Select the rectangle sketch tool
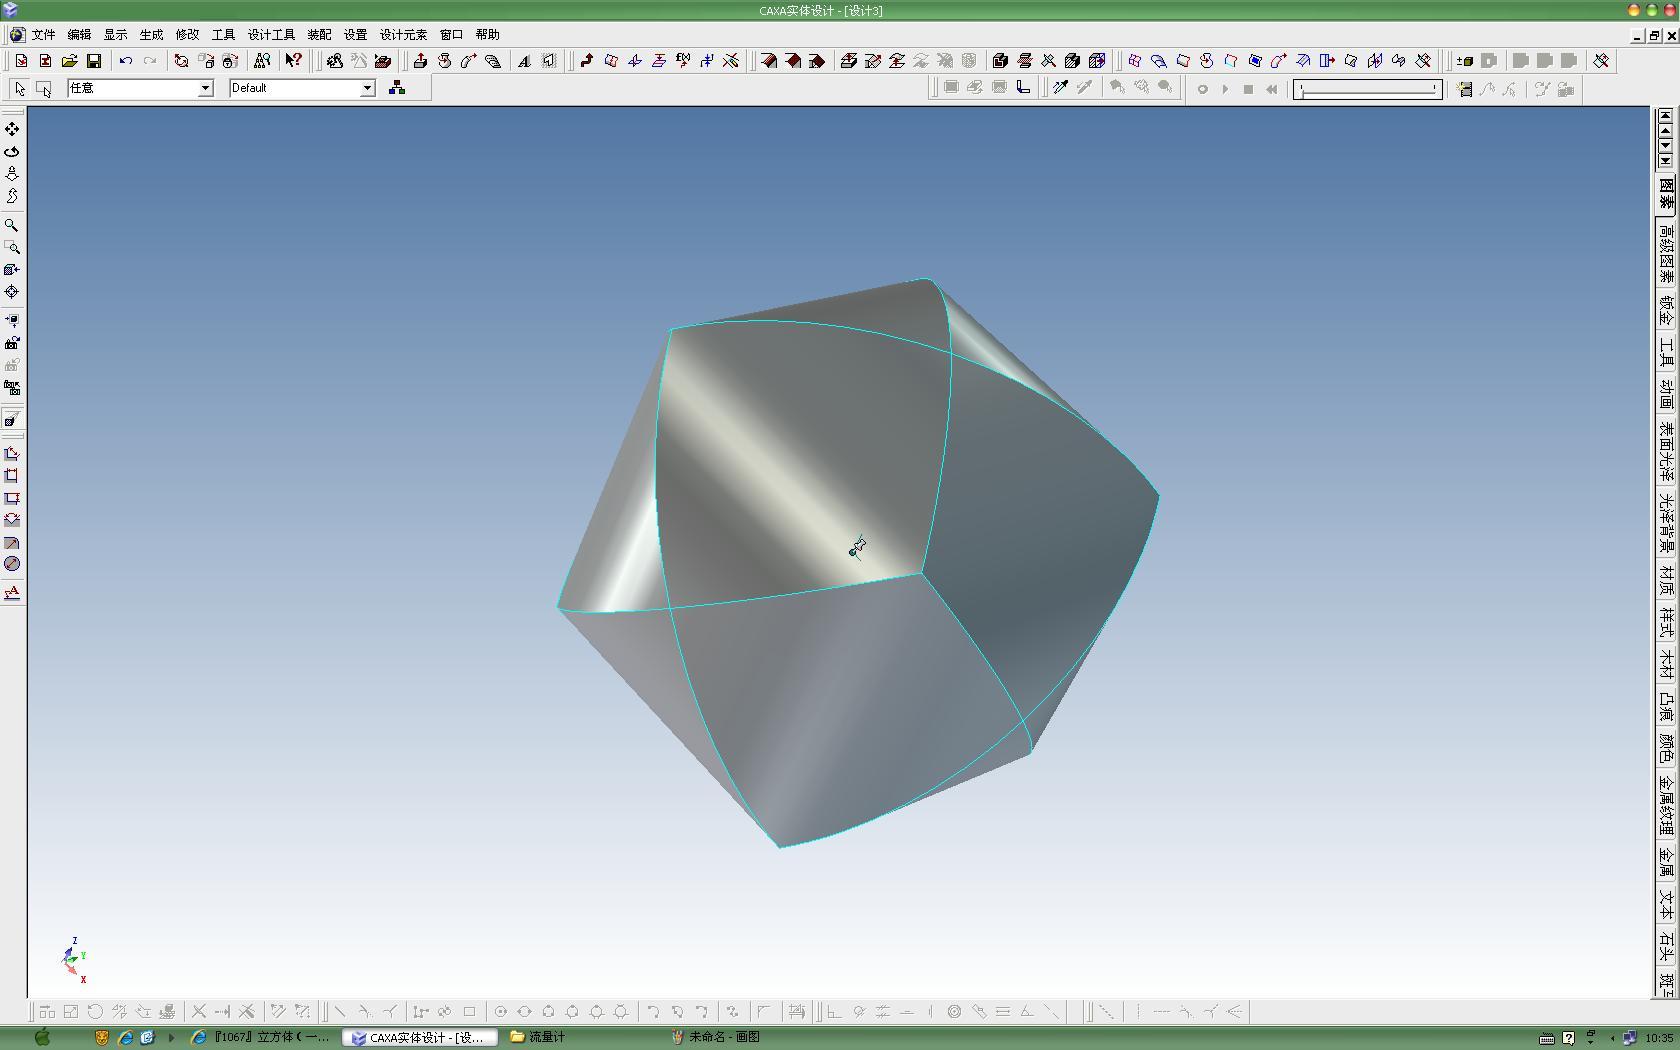This screenshot has height=1050, width=1680. 469,1012
